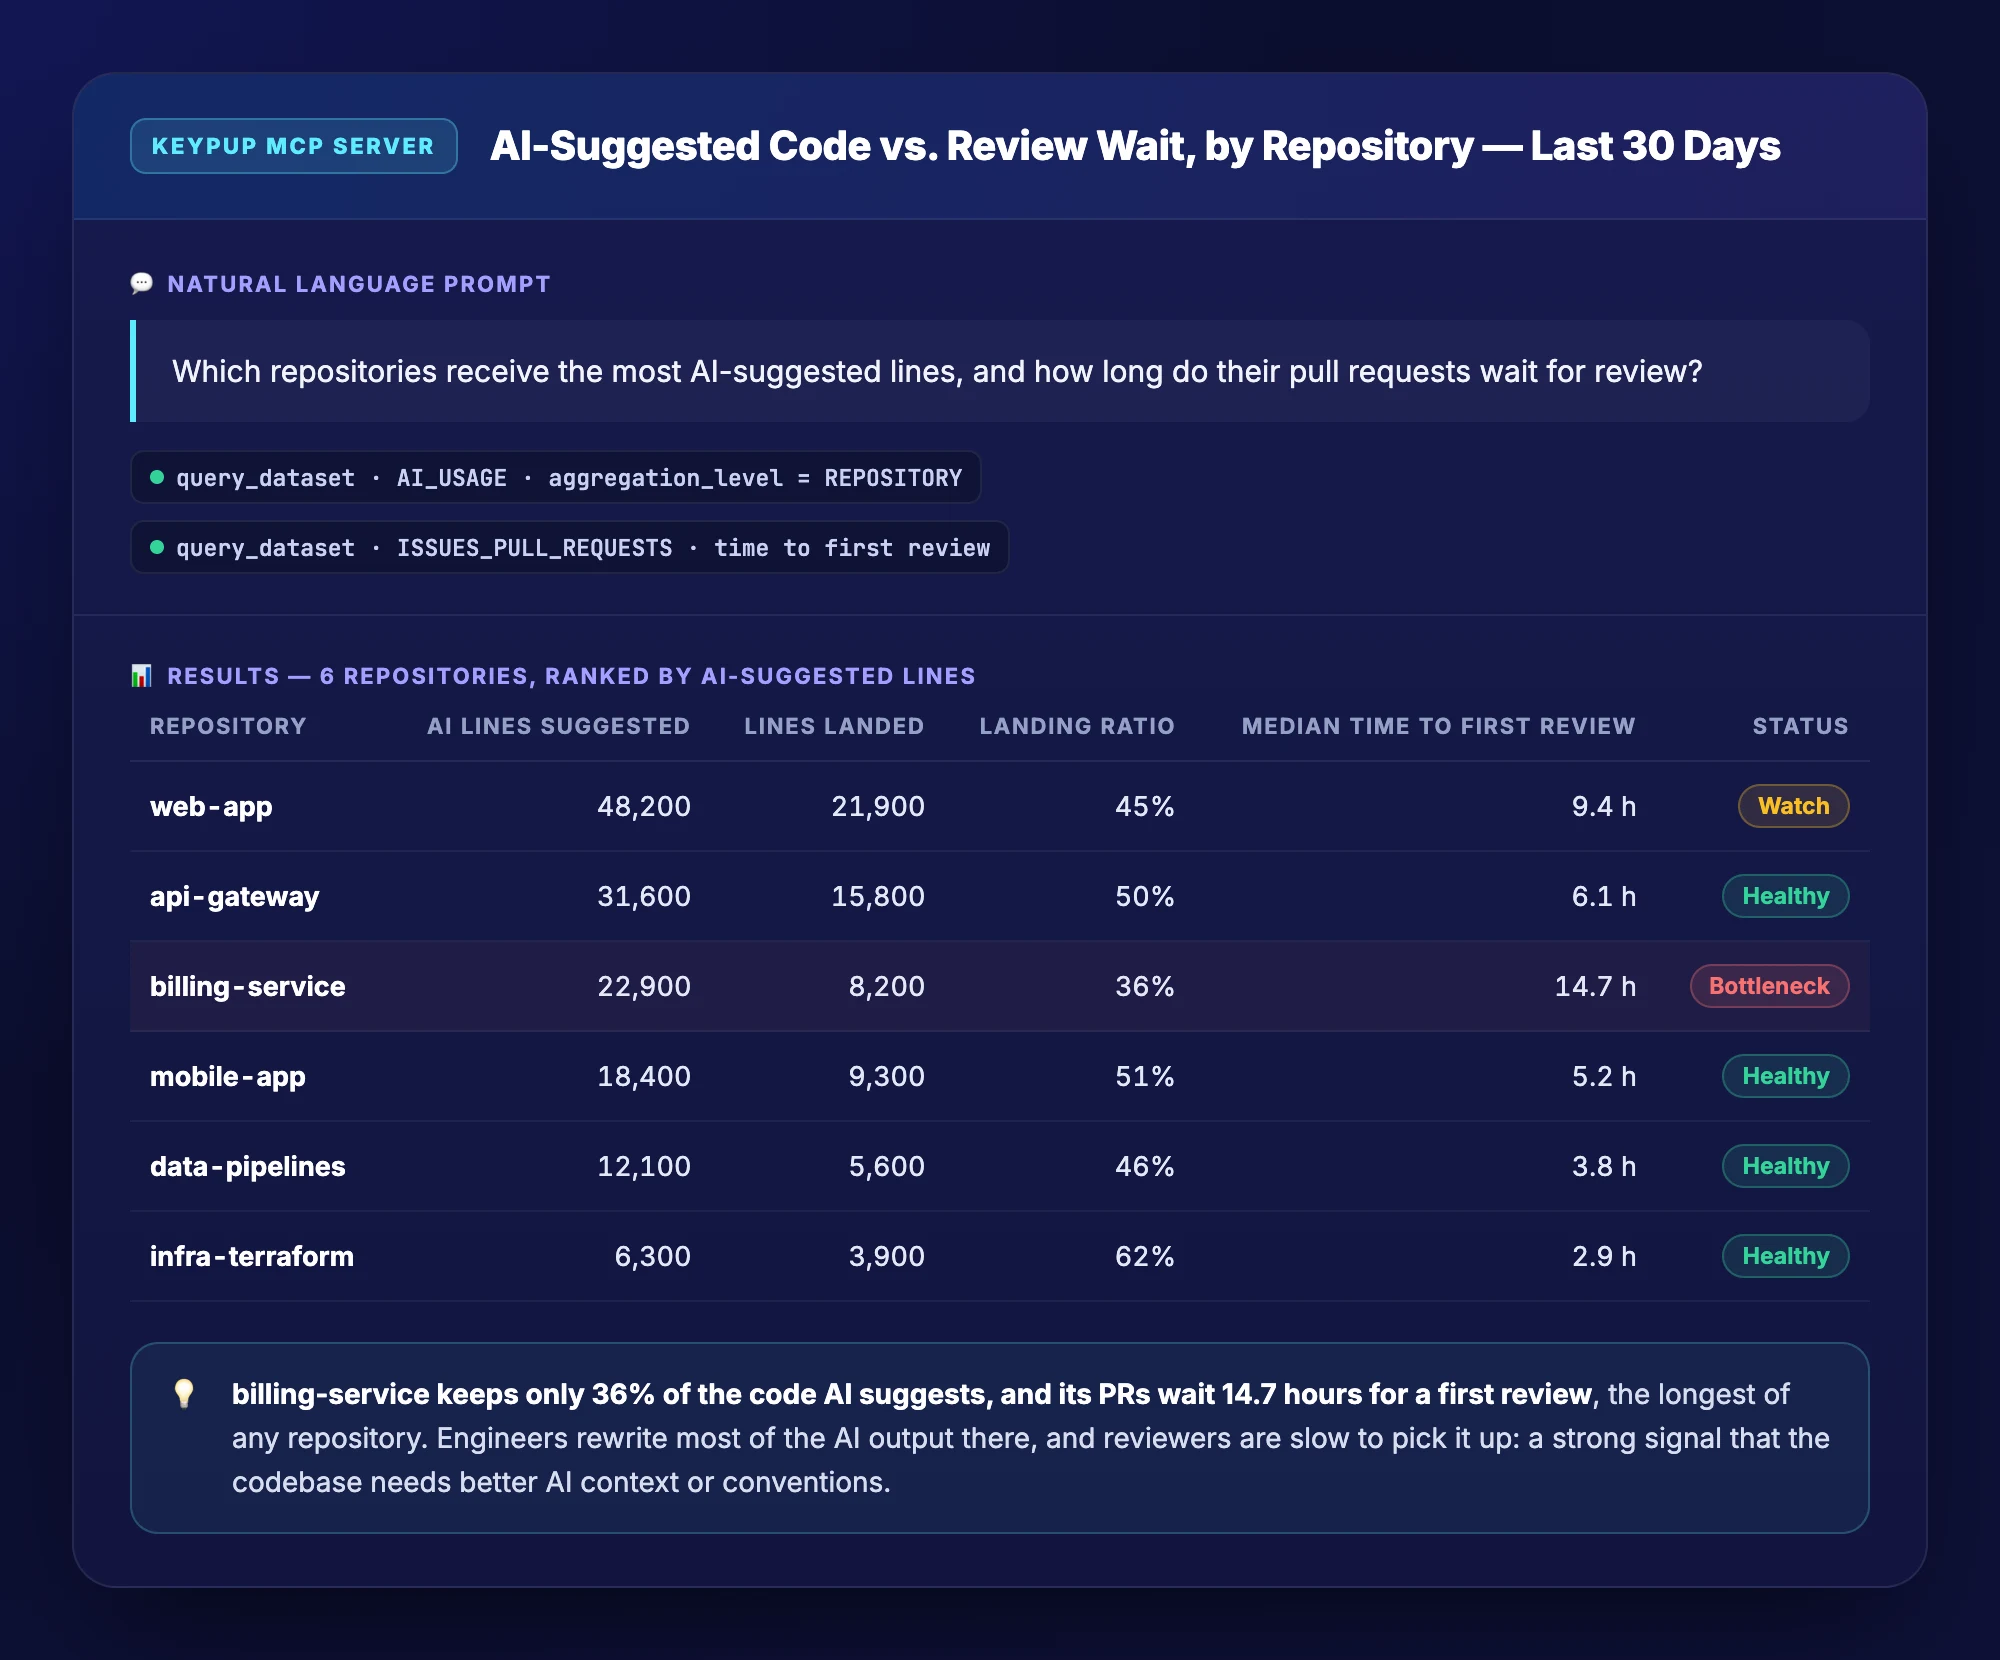Click the 18,400 AI lines suggested value
The height and width of the screenshot is (1660, 2000).
coord(644,1076)
